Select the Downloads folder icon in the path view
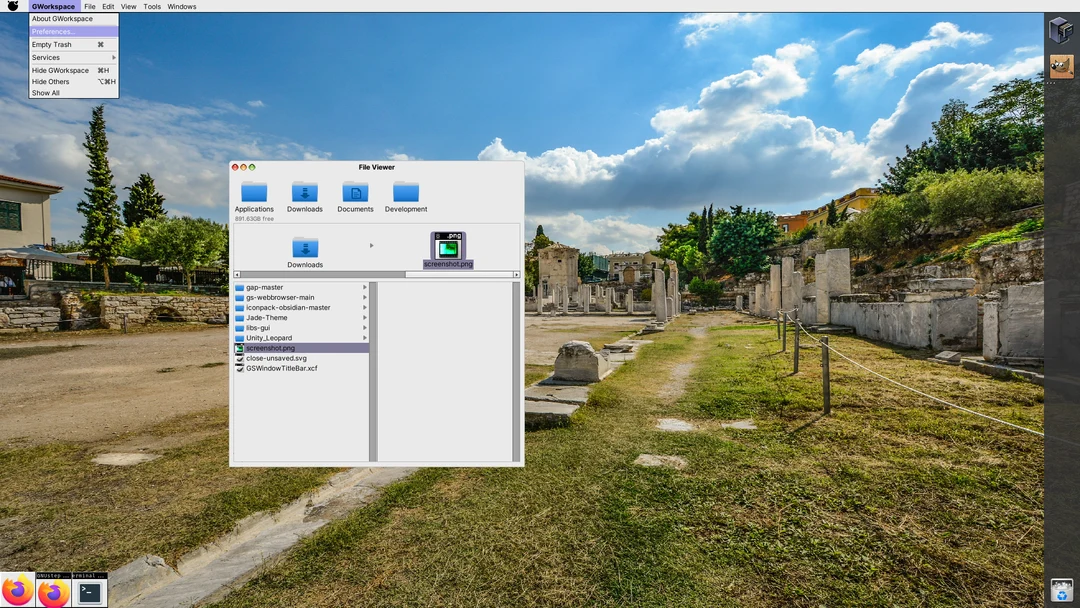The width and height of the screenshot is (1080, 608). coord(305,248)
